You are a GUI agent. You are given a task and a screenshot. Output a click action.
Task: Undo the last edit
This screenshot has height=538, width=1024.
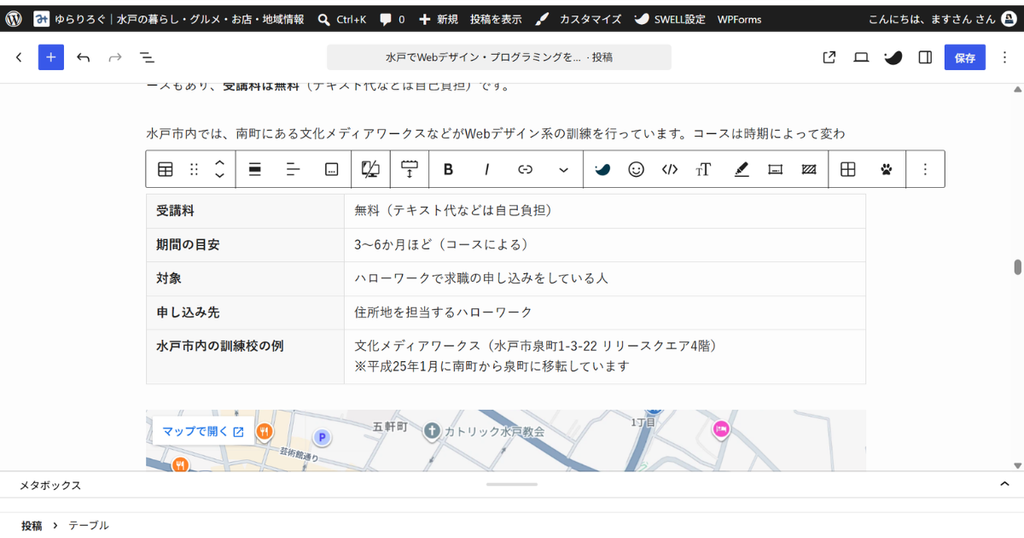pyautogui.click(x=83, y=57)
